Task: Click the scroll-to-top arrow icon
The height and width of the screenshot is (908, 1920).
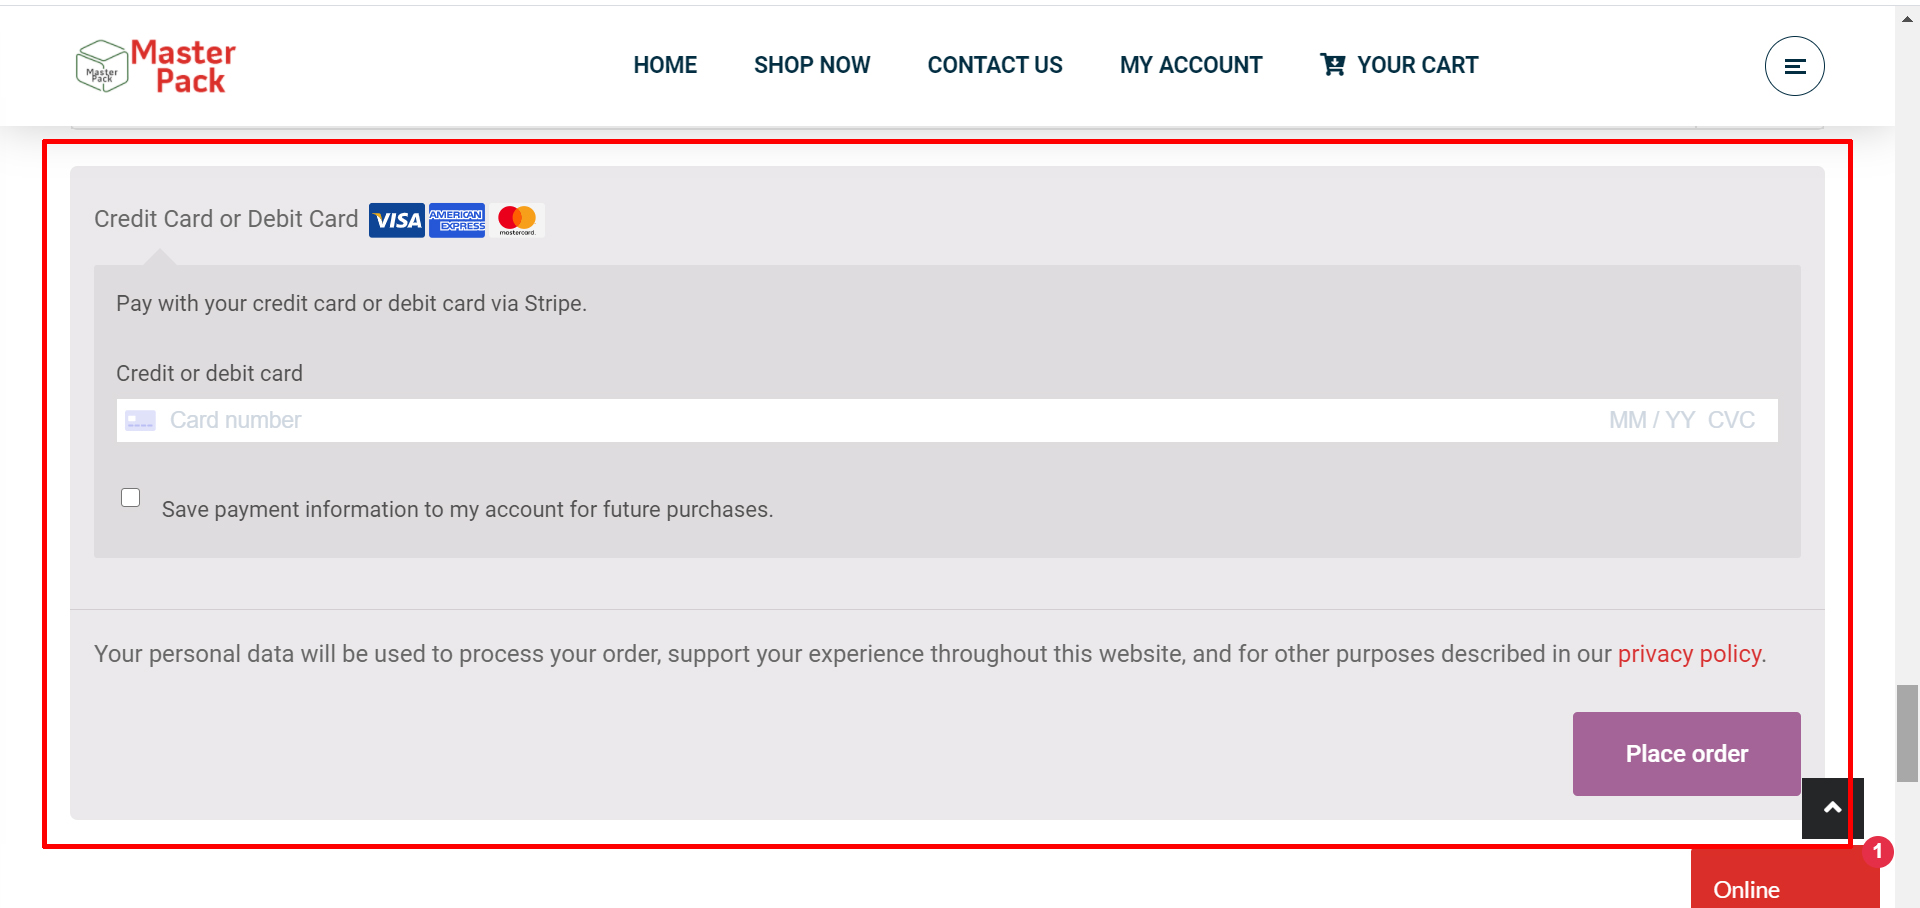Action: (1831, 808)
